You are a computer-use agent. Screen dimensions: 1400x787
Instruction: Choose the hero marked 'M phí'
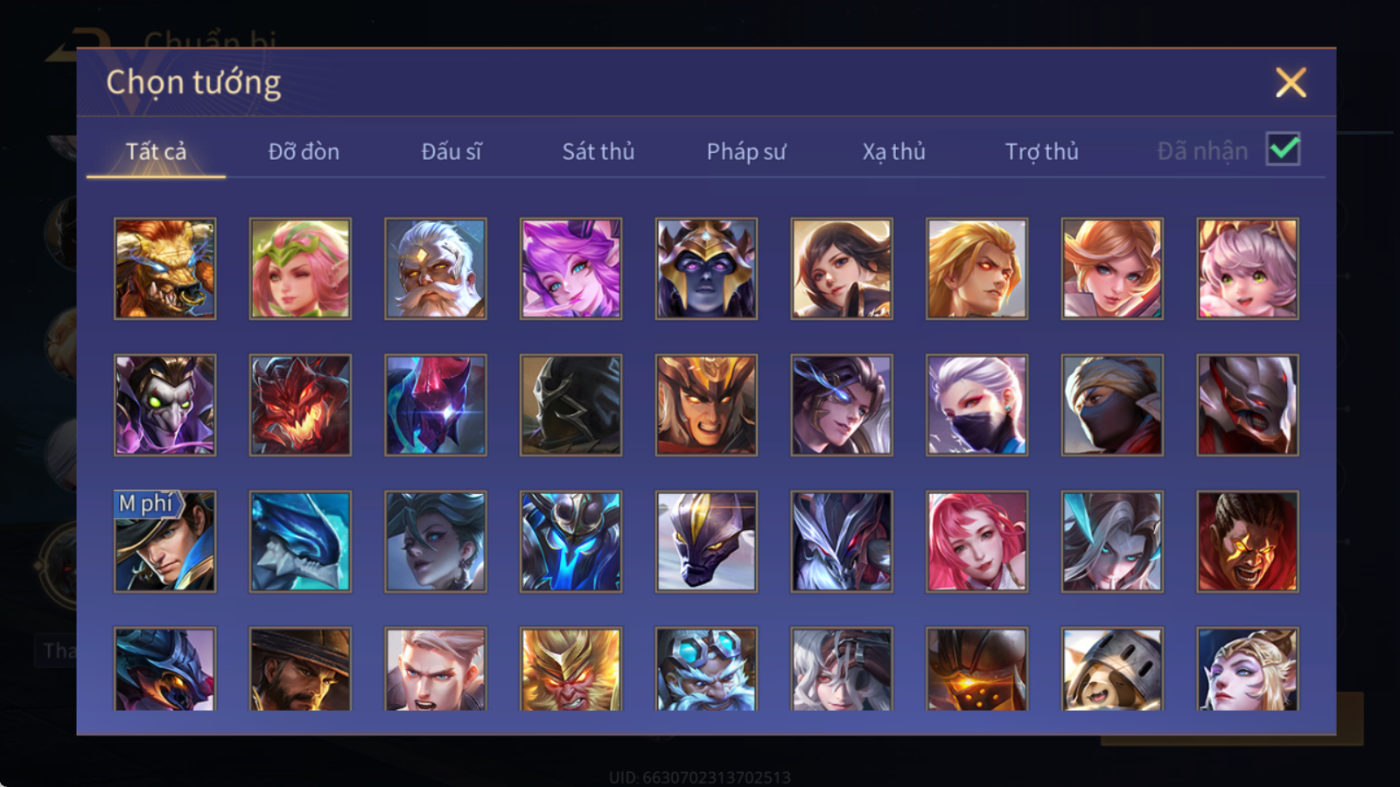click(x=165, y=541)
